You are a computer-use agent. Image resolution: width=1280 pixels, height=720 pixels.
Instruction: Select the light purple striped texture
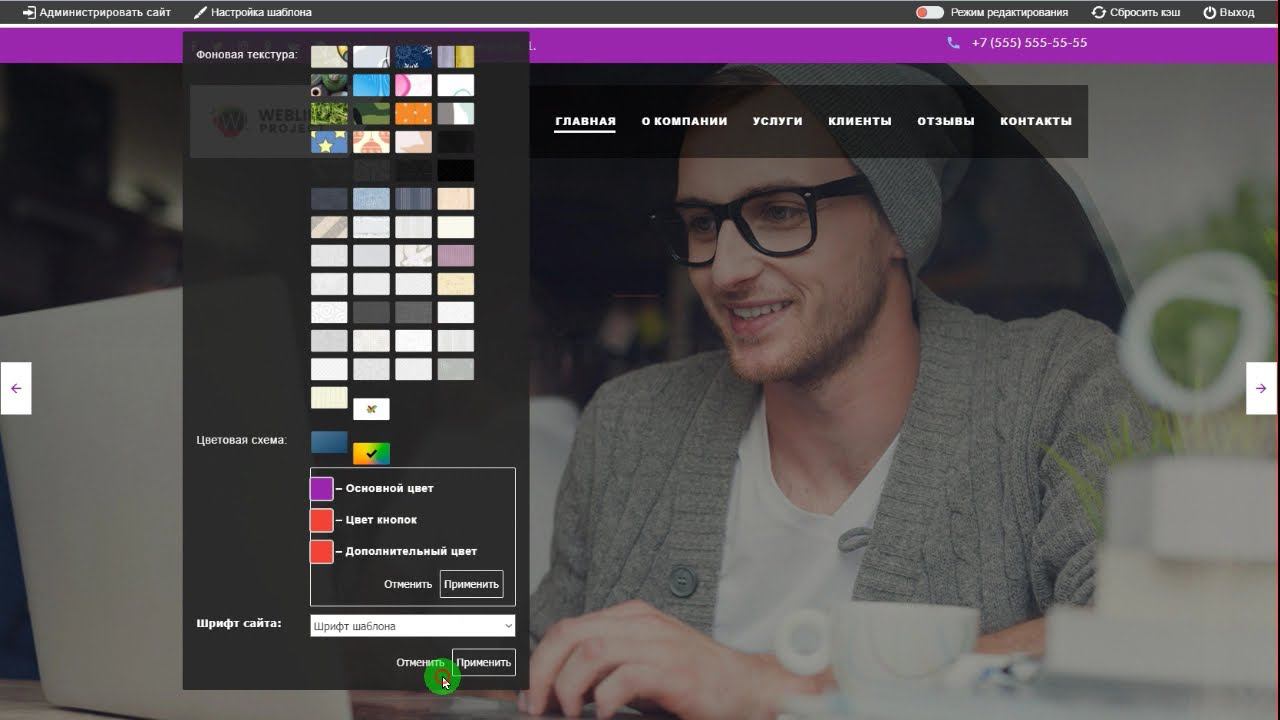[x=455, y=255]
